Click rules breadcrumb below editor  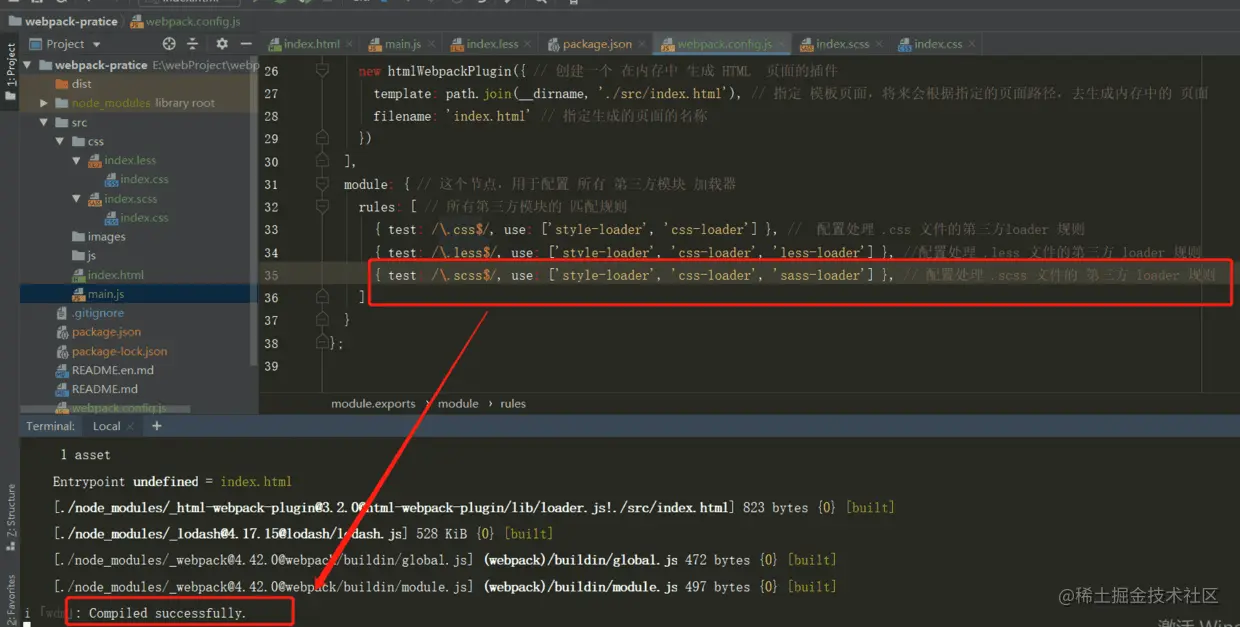(513, 403)
